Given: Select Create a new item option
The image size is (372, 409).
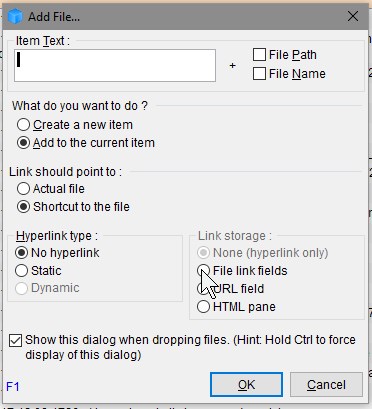Looking at the screenshot, I should [x=23, y=125].
